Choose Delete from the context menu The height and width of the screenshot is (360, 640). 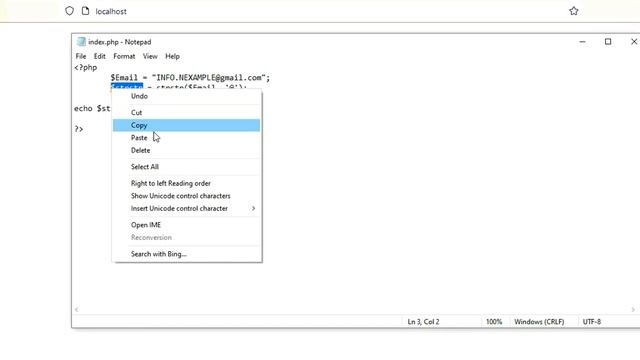click(x=187, y=151)
